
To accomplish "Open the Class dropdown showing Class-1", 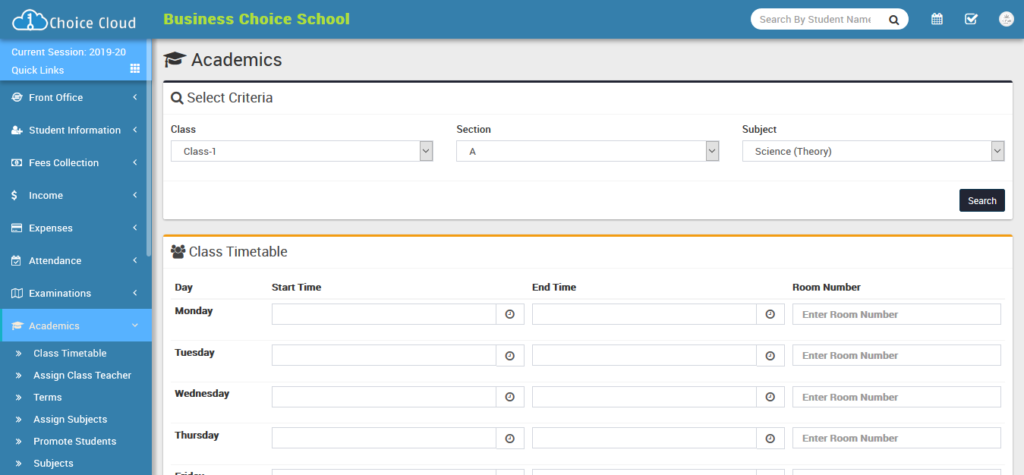I will 302,151.
